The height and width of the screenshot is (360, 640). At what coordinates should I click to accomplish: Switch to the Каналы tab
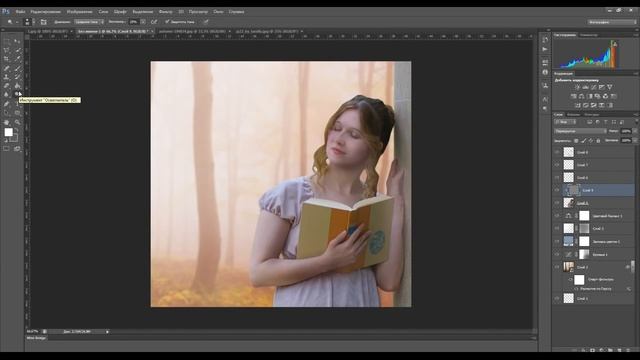[x=573, y=115]
